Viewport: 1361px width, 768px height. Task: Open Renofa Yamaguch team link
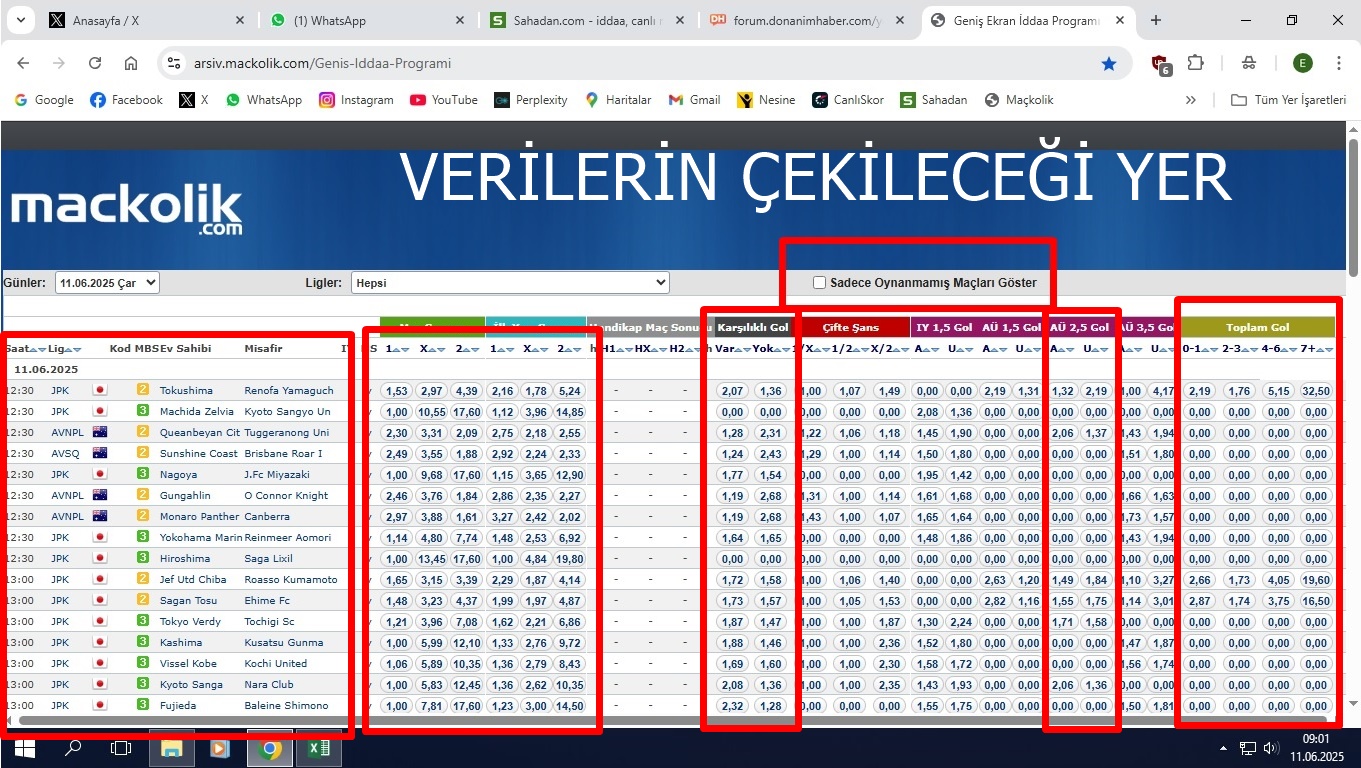pos(289,391)
